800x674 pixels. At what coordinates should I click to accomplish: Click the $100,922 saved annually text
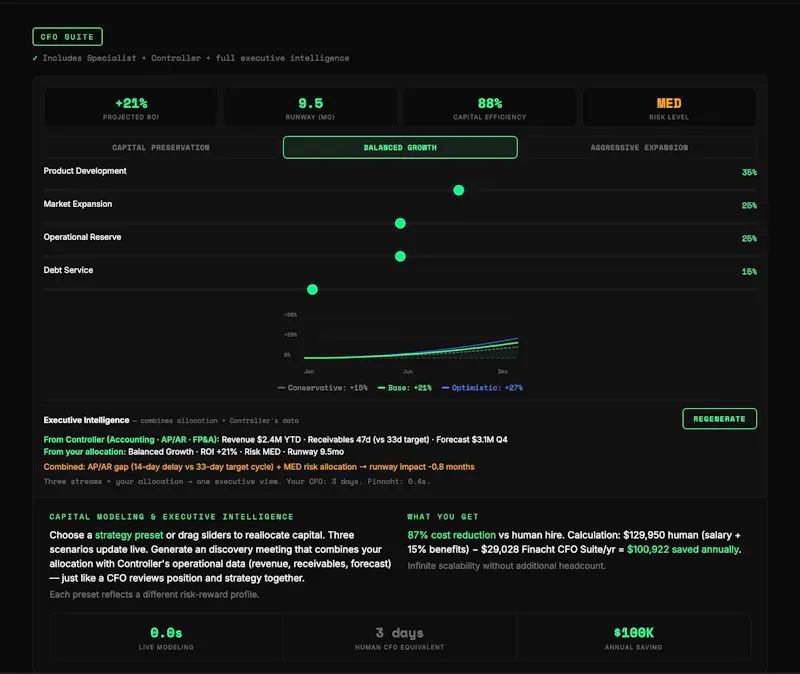[x=683, y=550]
